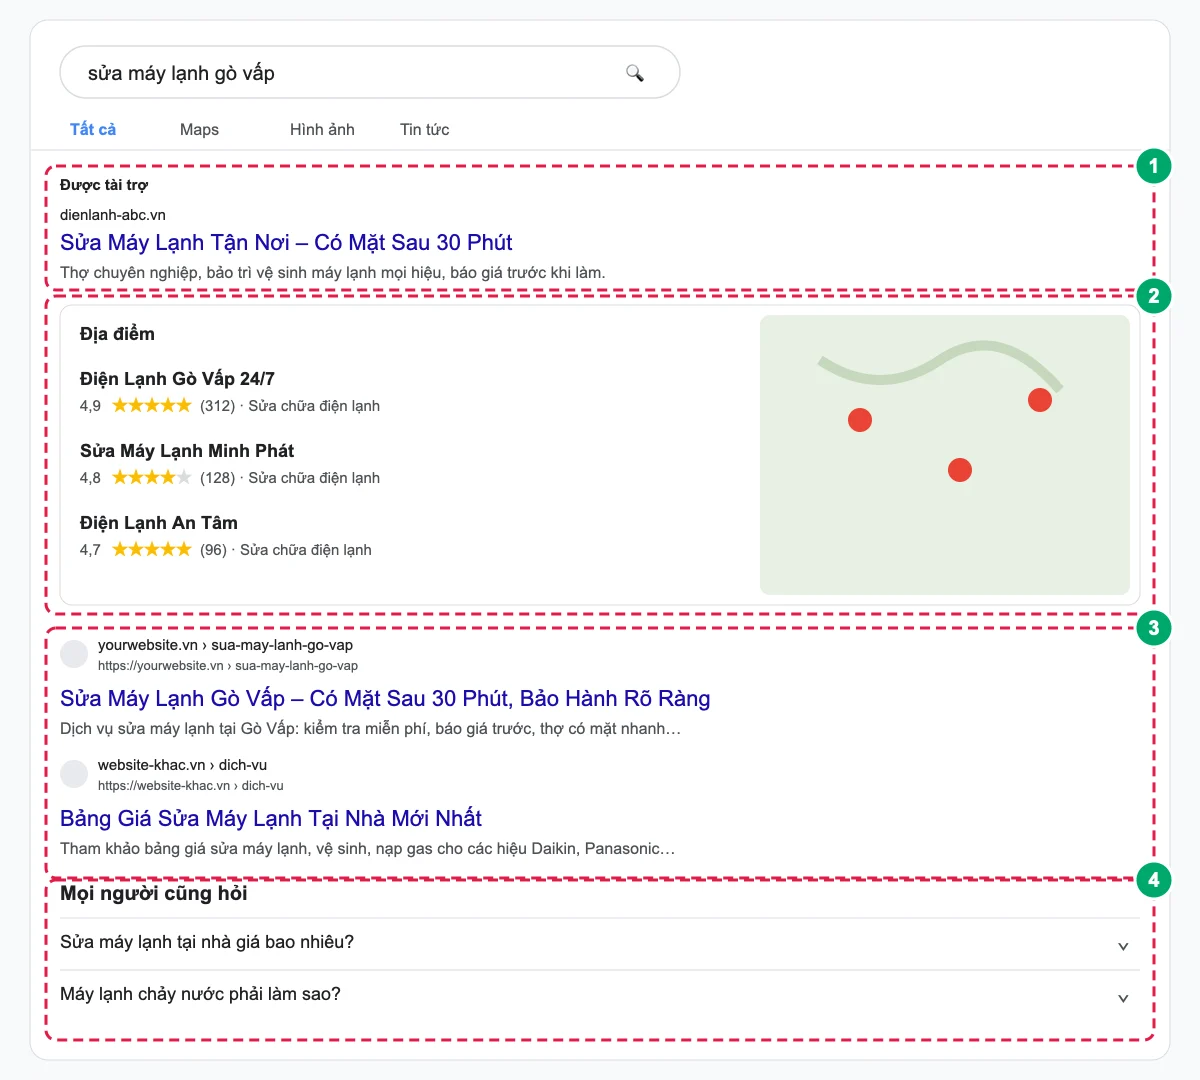Click the star rating of Điện Lạnh An Tâm
This screenshot has height=1080, width=1200.
click(x=152, y=549)
